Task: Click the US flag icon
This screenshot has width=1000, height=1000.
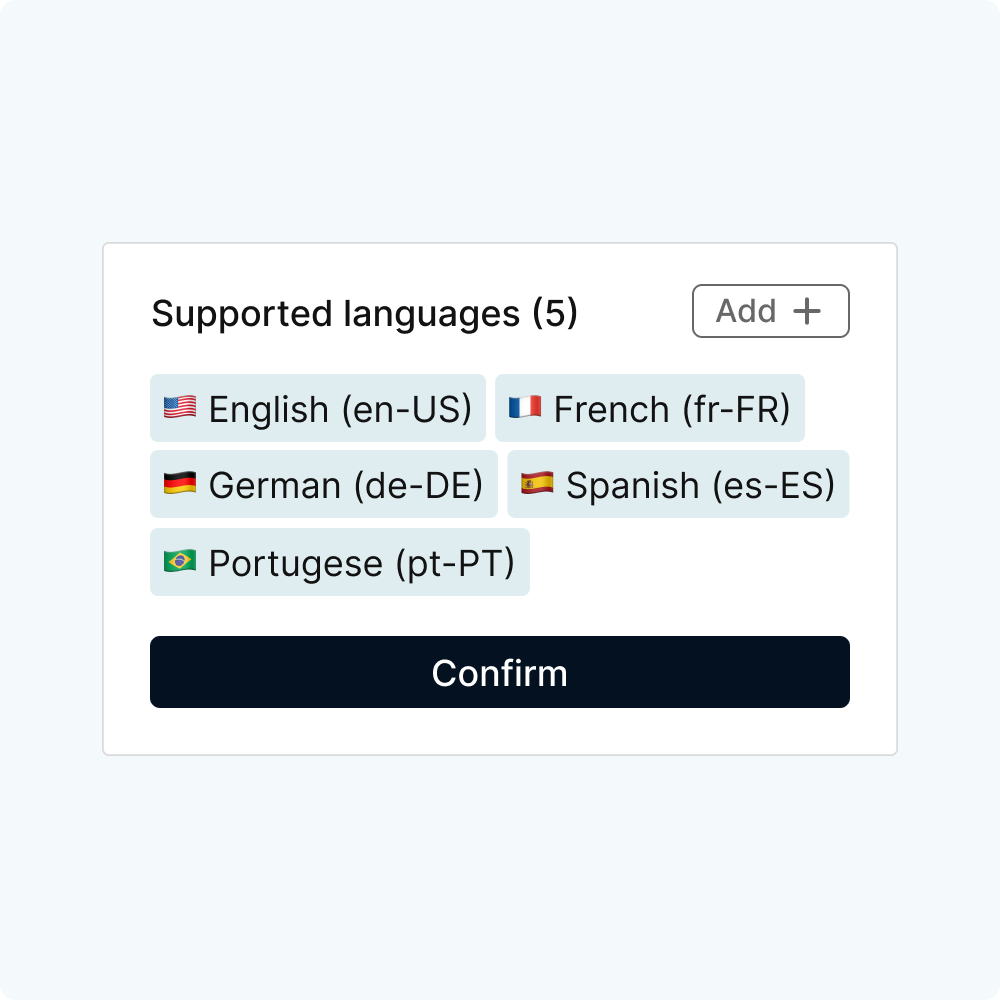Action: click(180, 408)
